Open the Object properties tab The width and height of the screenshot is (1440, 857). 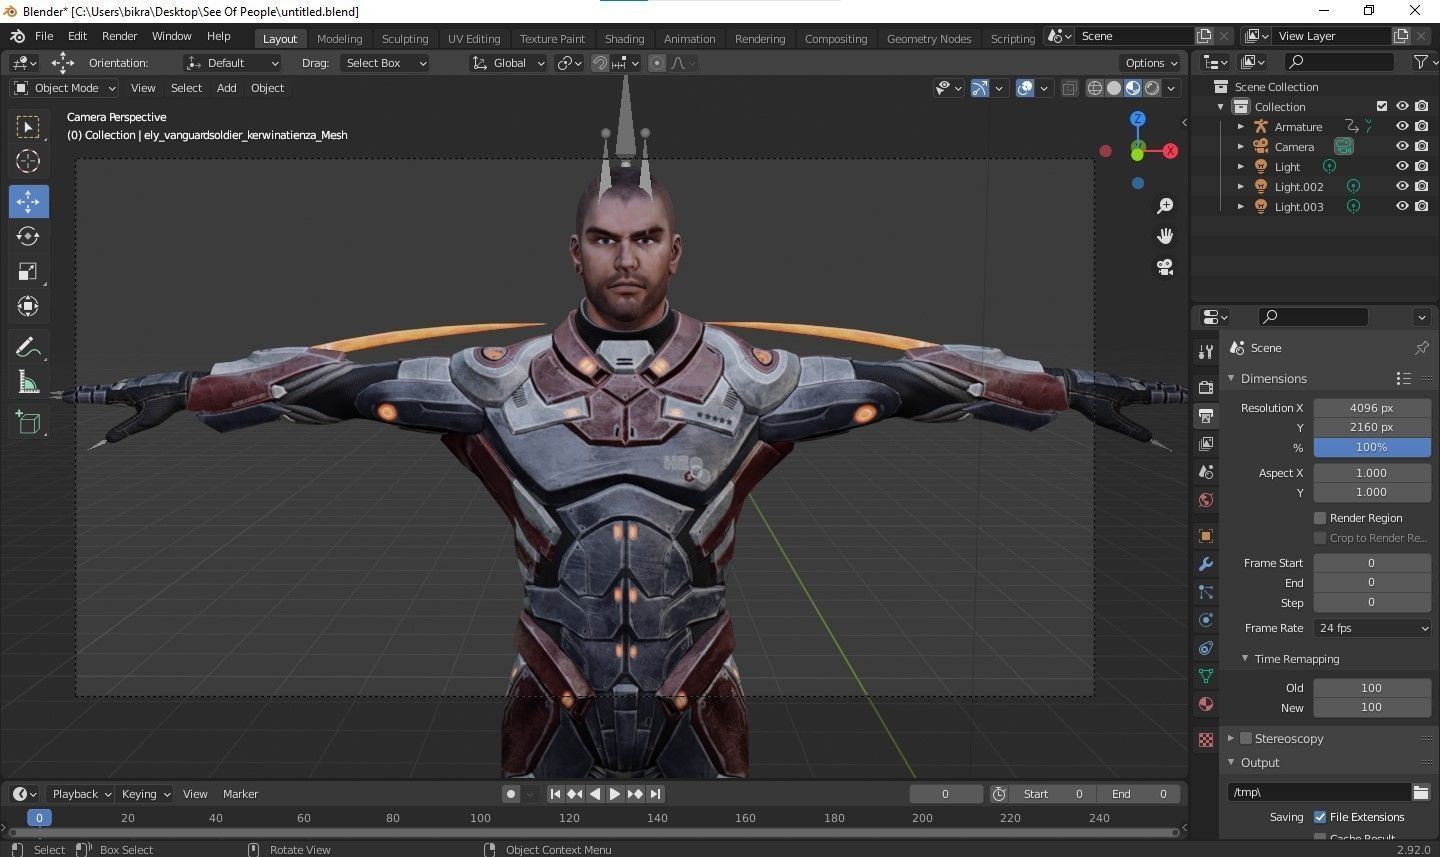coord(1206,536)
